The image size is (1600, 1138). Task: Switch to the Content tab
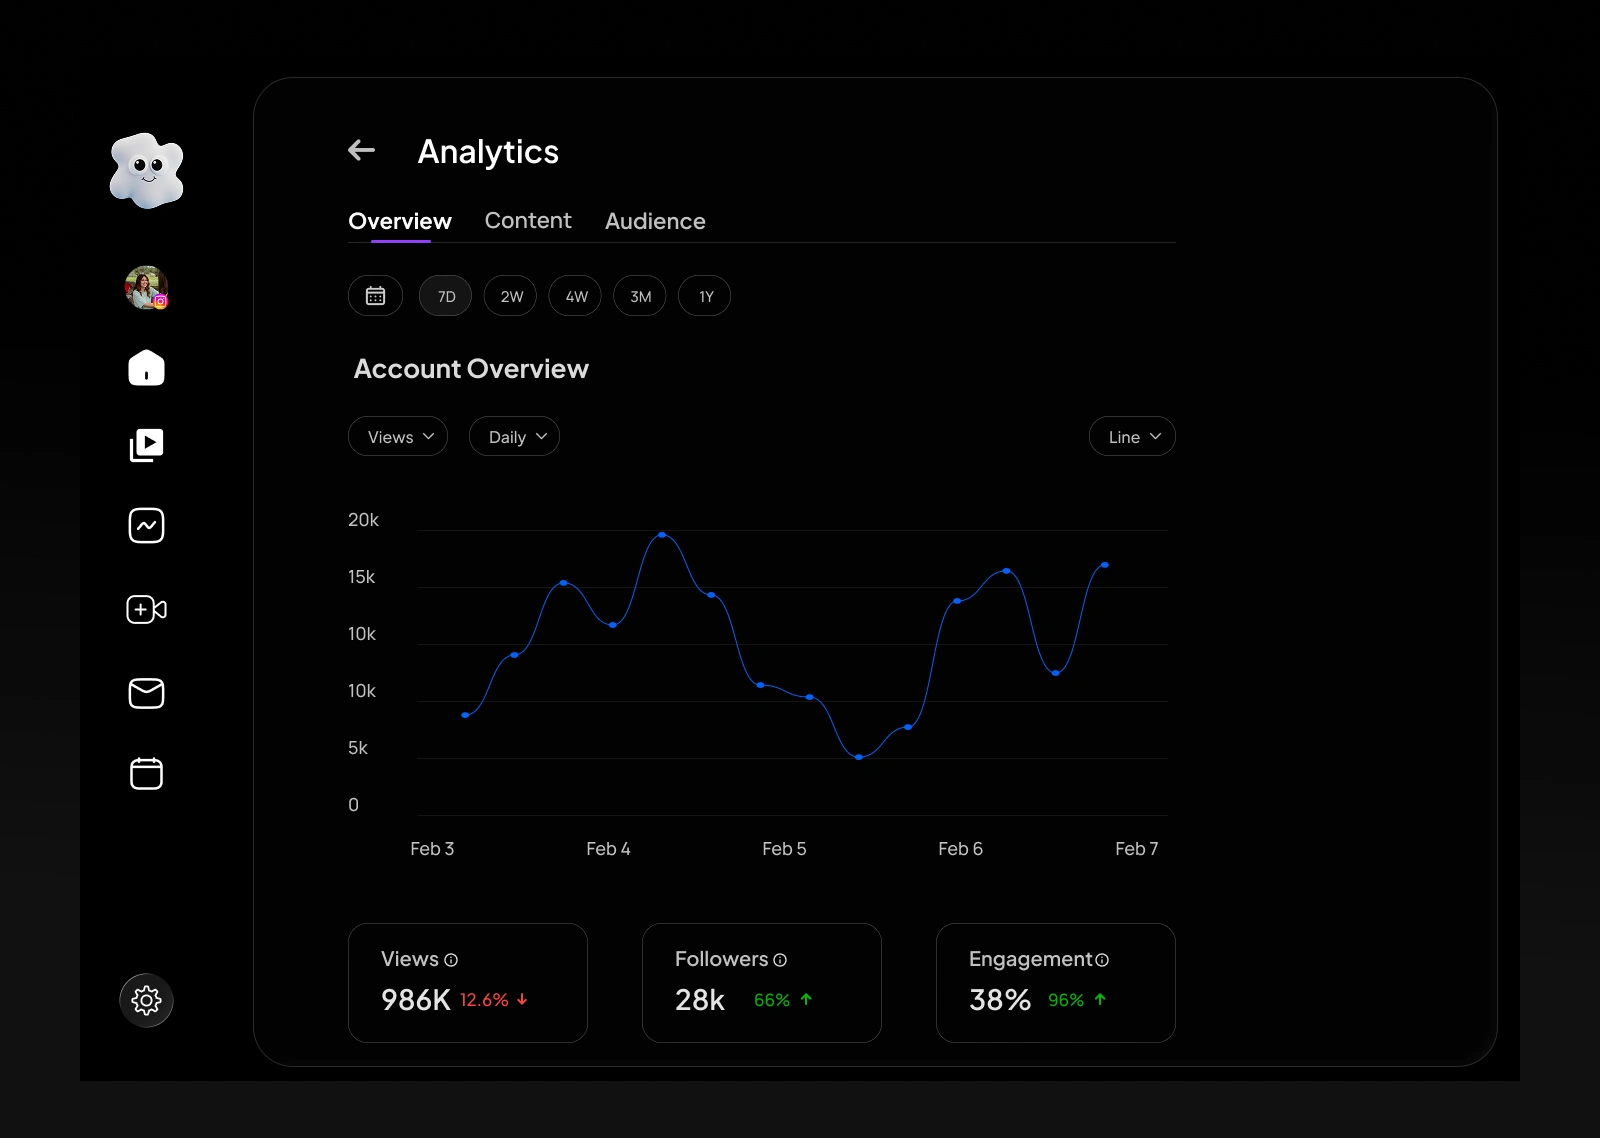click(x=528, y=220)
